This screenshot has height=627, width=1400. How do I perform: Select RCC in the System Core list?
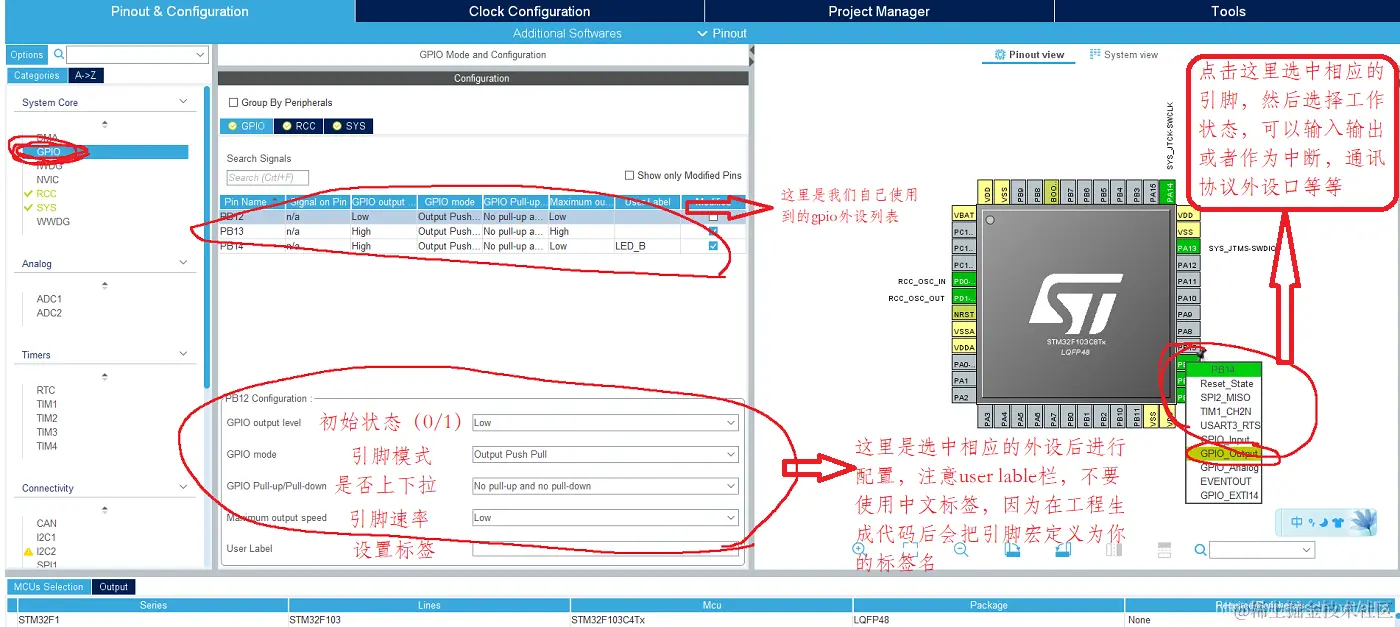tap(47, 193)
